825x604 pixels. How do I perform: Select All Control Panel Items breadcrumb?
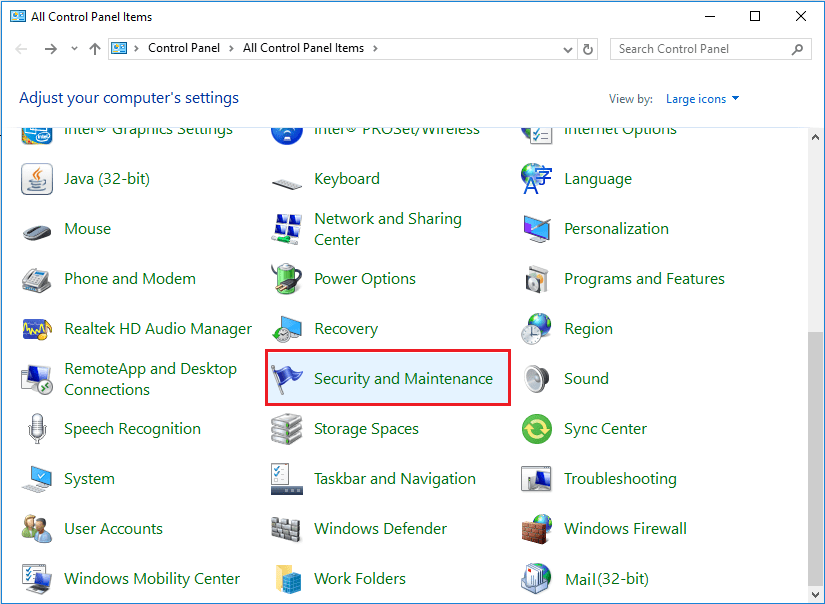pyautogui.click(x=303, y=48)
